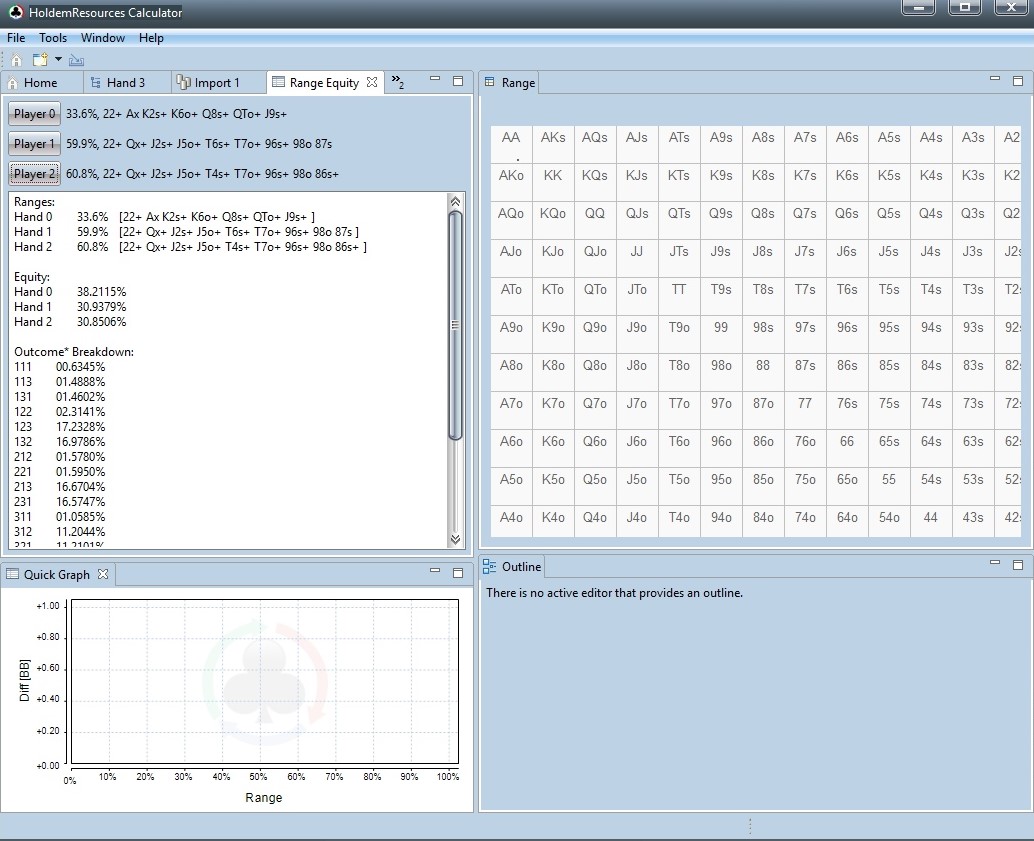
Task: Select the QJs hand cell
Action: pos(636,220)
